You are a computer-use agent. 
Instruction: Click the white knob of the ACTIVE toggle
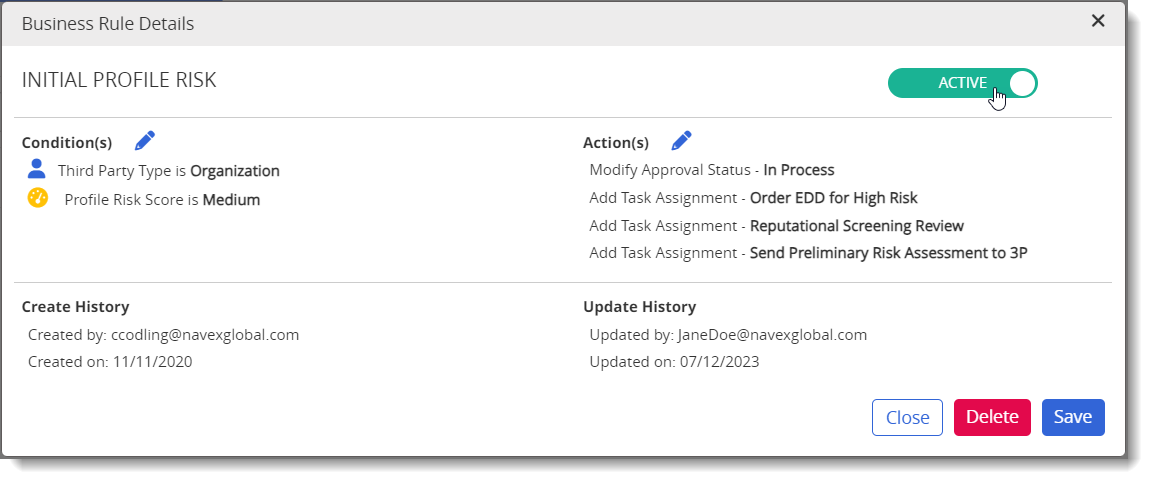click(x=1022, y=84)
